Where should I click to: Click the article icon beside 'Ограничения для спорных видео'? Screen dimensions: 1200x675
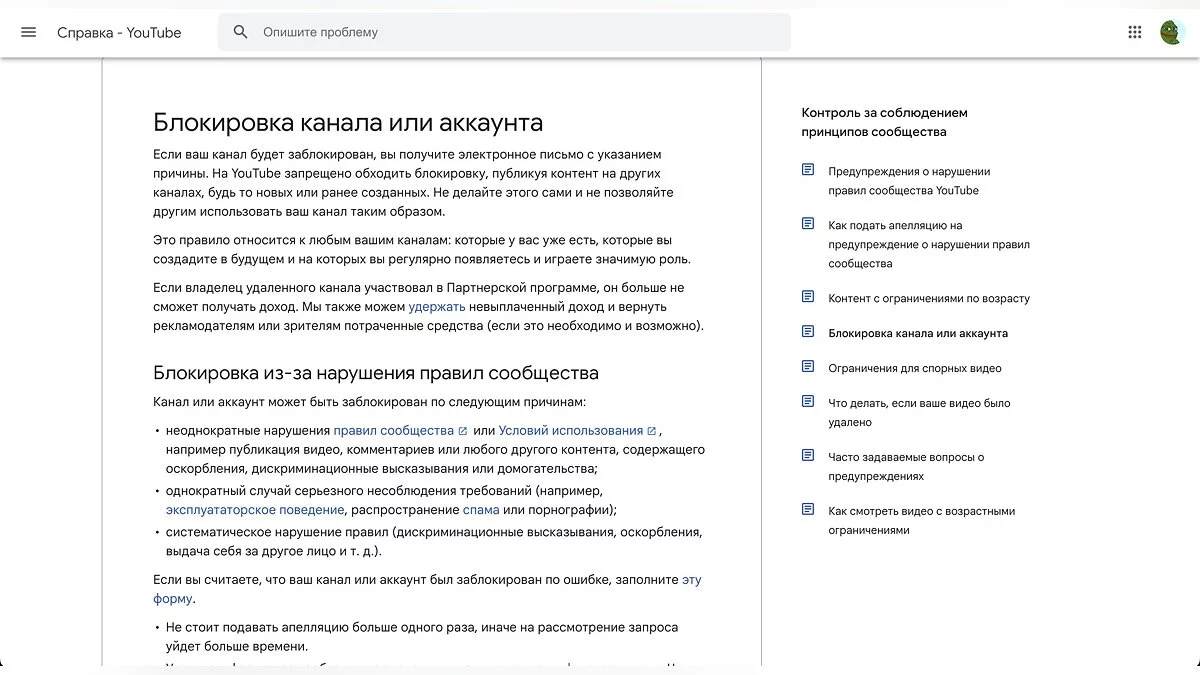point(808,367)
